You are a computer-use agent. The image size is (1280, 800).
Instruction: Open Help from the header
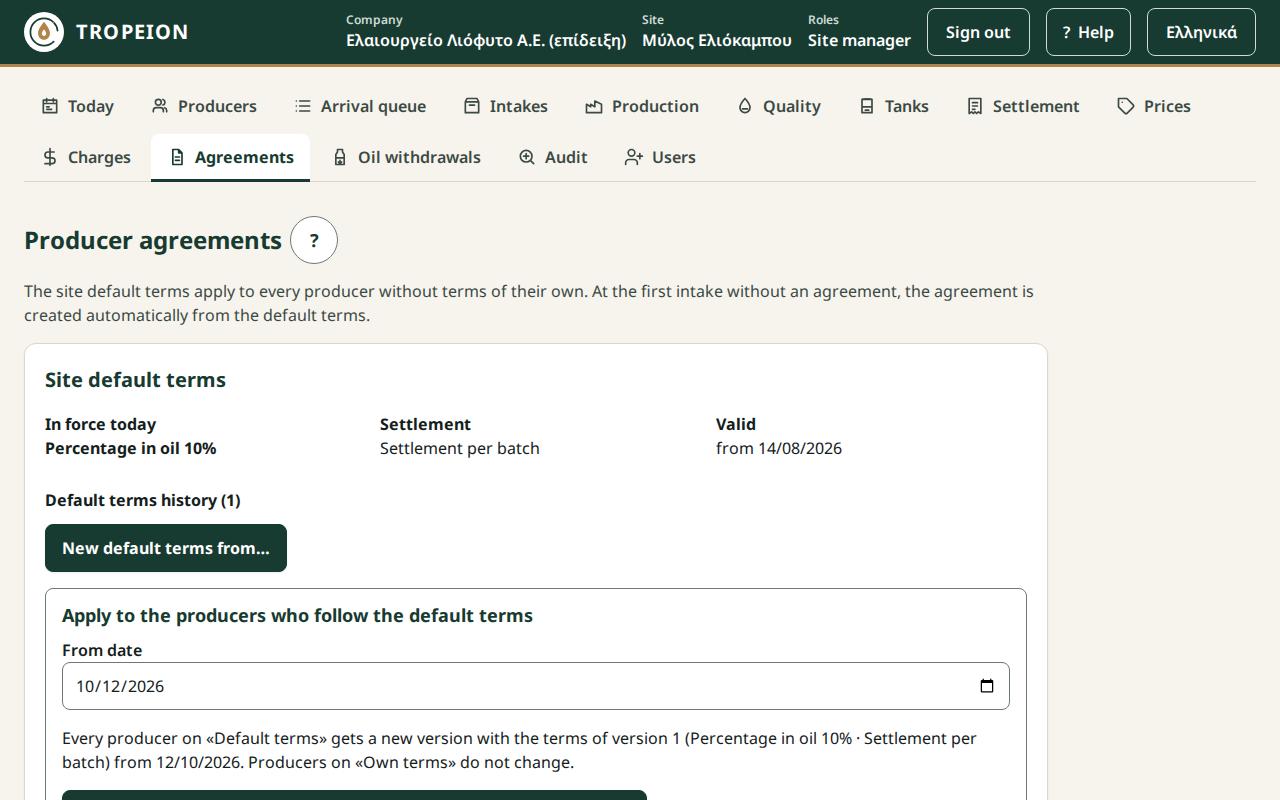(1088, 32)
